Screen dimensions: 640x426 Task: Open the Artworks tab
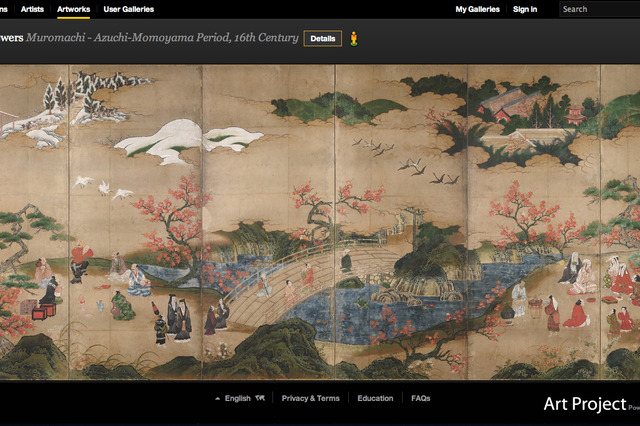73,9
